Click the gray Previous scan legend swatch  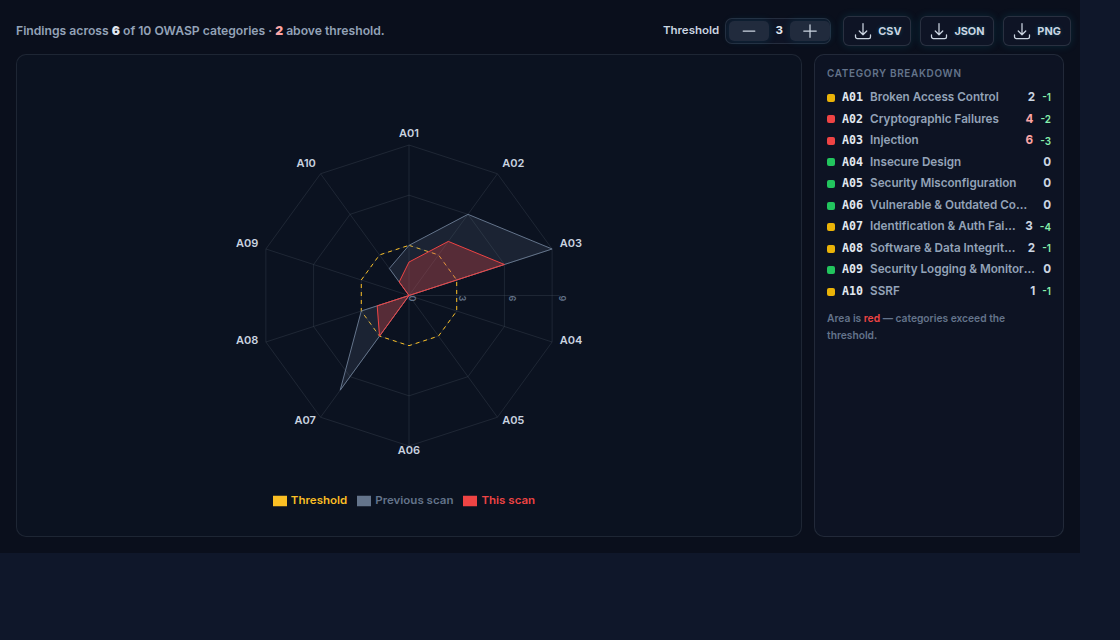(364, 501)
